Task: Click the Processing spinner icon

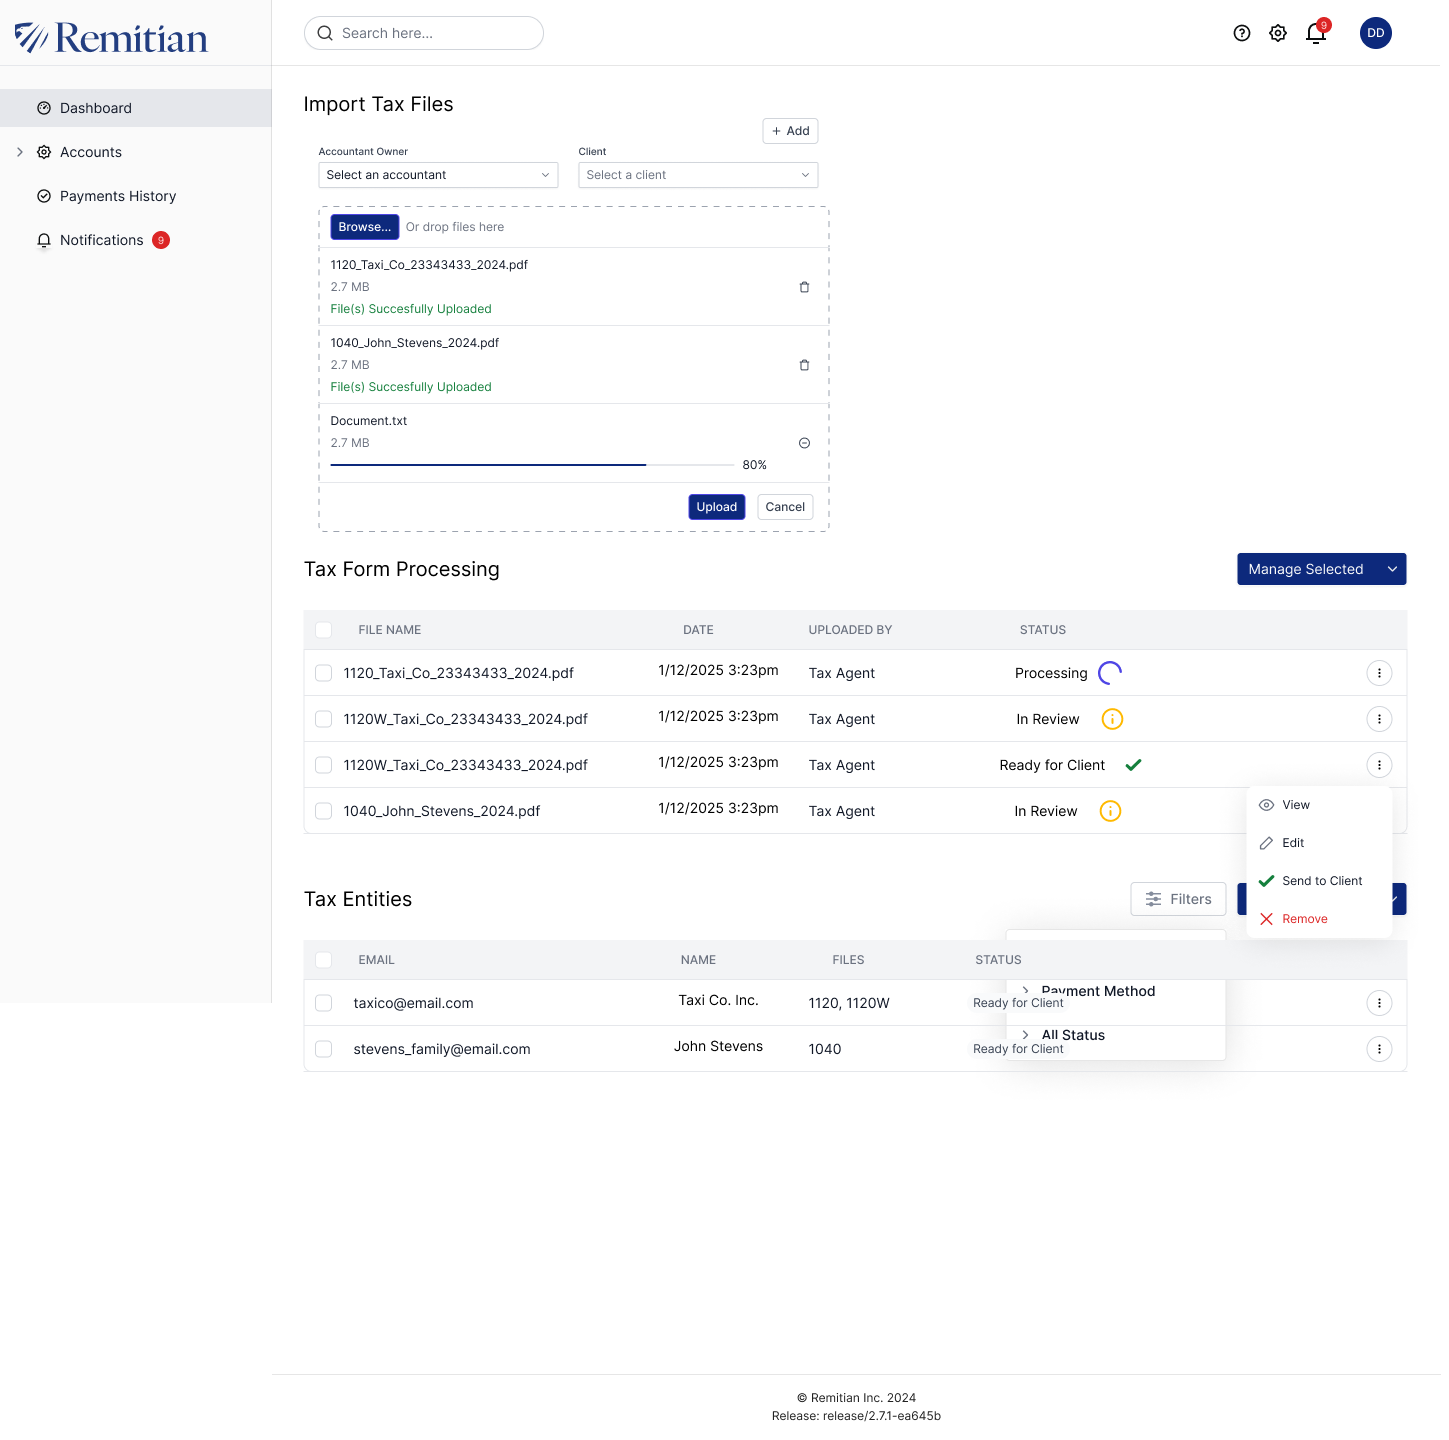Action: pyautogui.click(x=1110, y=673)
